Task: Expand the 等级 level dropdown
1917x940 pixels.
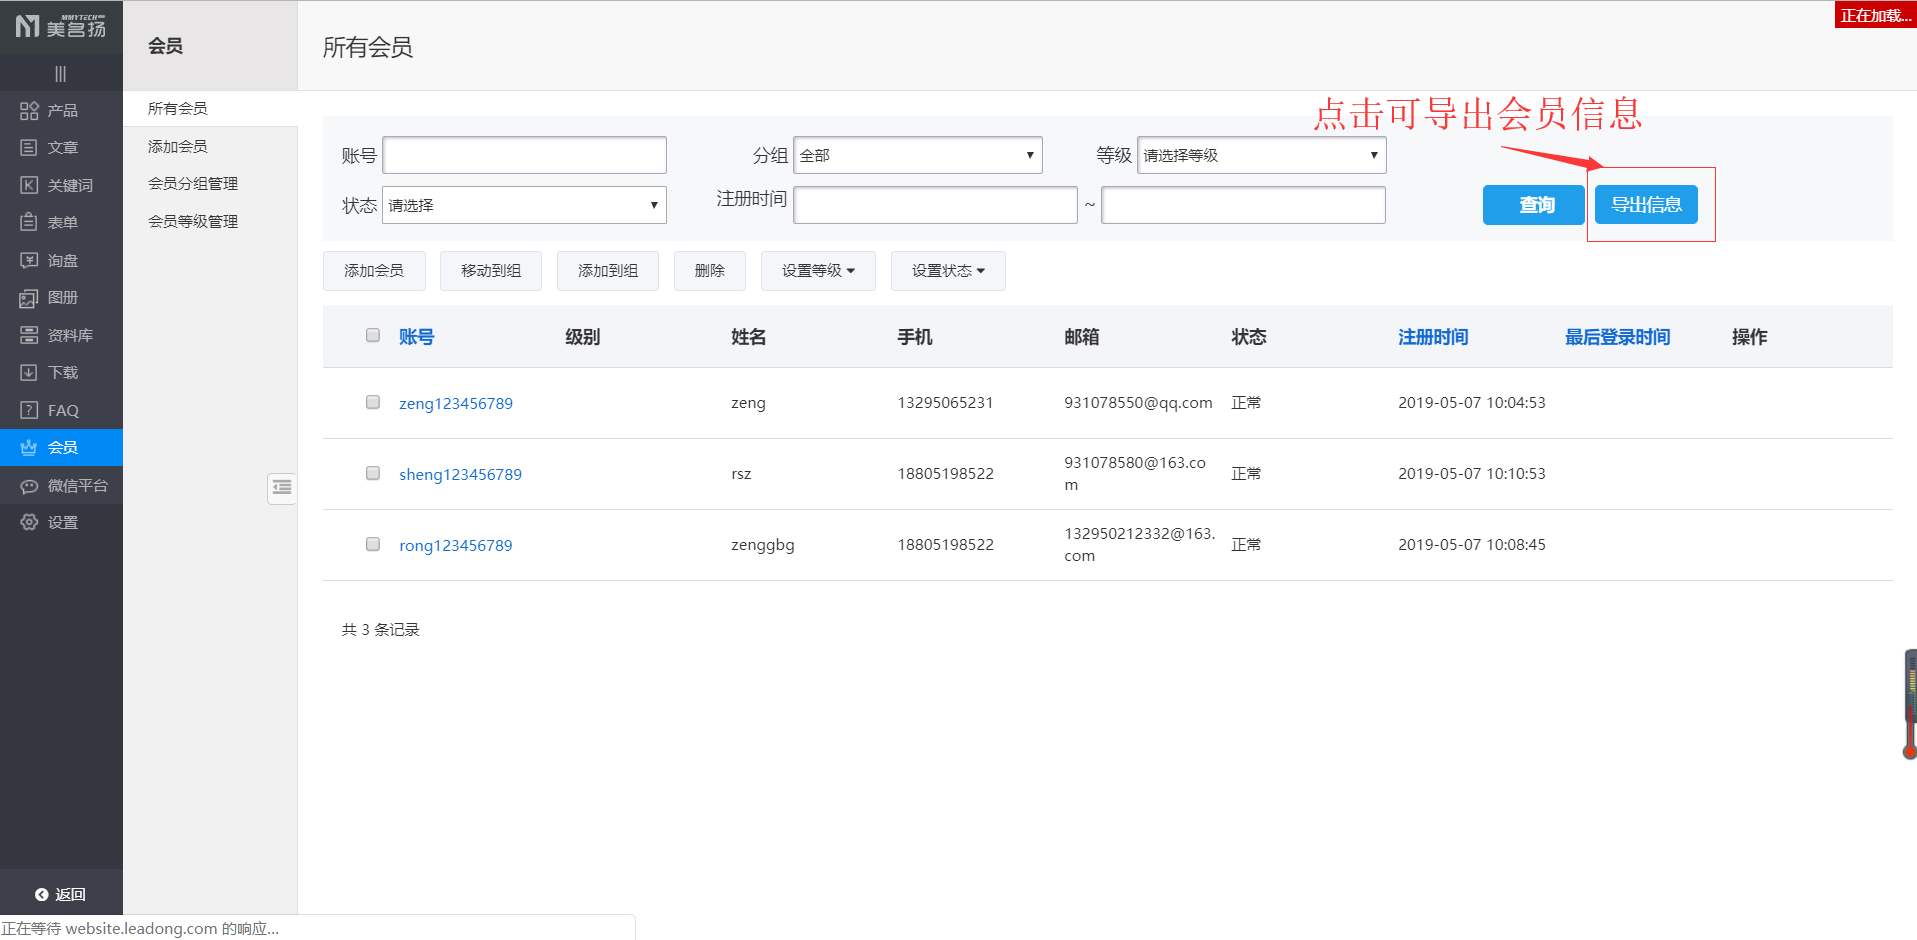Action: coord(1261,155)
